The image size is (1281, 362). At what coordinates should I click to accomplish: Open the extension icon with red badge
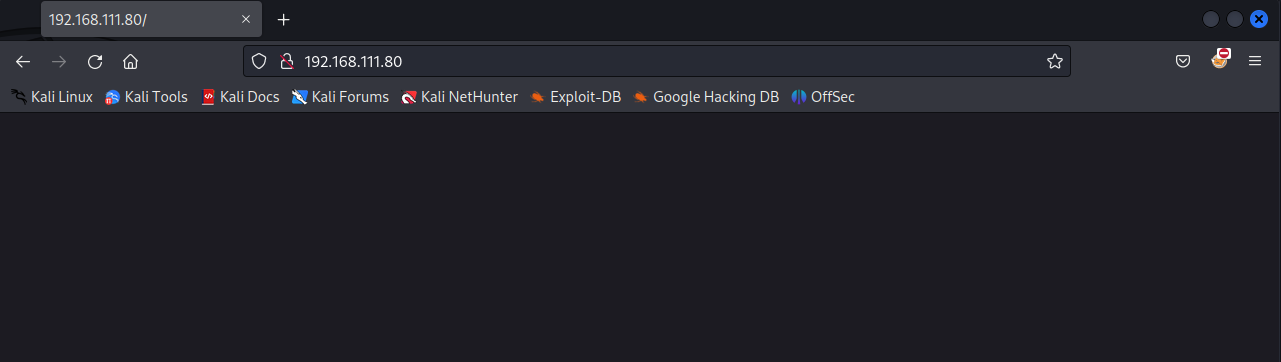1219,60
